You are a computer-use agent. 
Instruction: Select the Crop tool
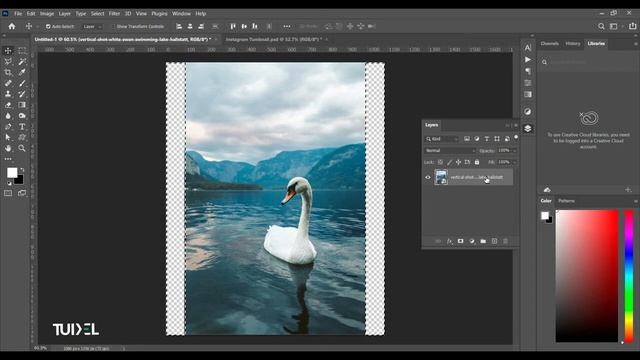tap(8, 73)
